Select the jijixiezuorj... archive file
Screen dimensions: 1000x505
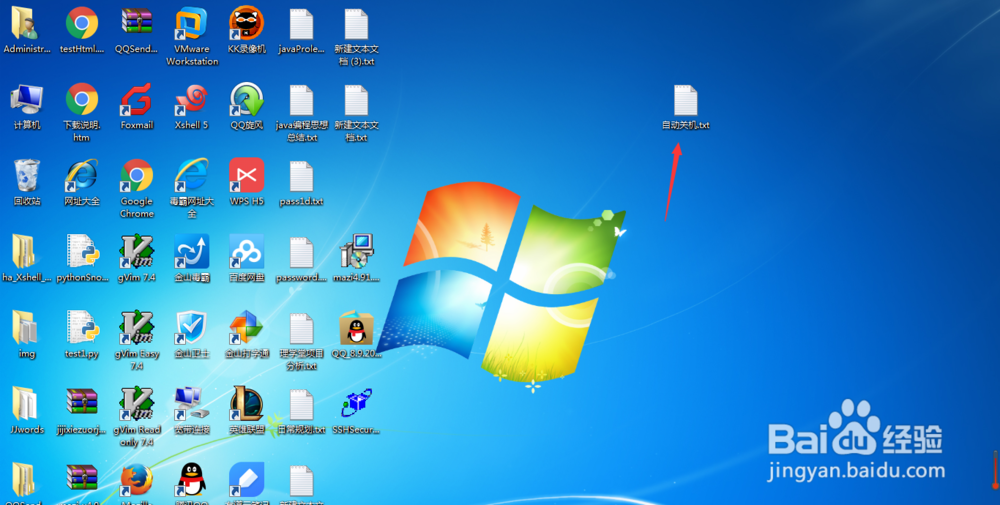pyautogui.click(x=82, y=411)
